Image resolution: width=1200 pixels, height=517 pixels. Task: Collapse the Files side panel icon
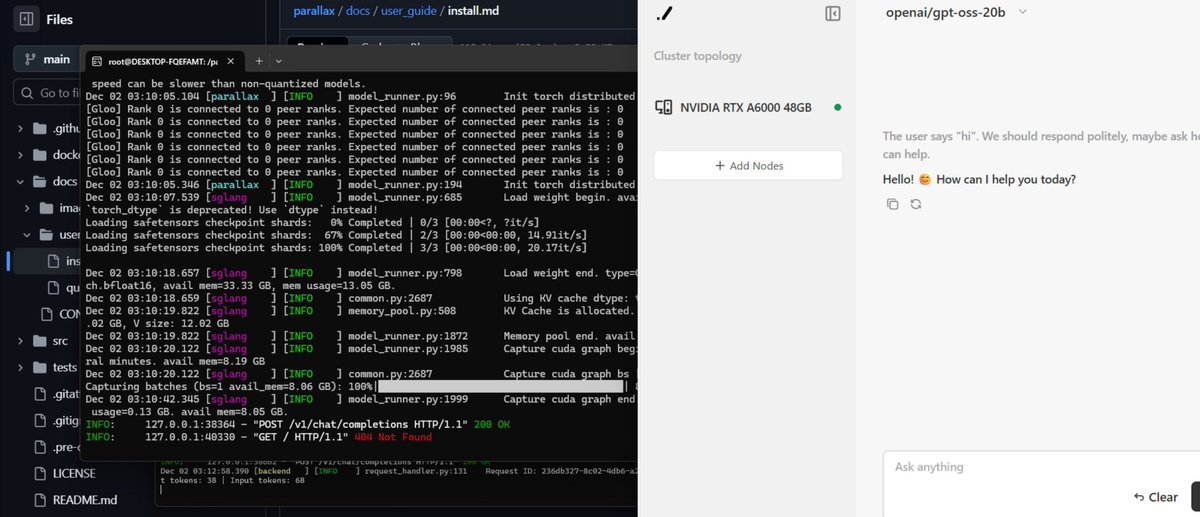[x=26, y=18]
